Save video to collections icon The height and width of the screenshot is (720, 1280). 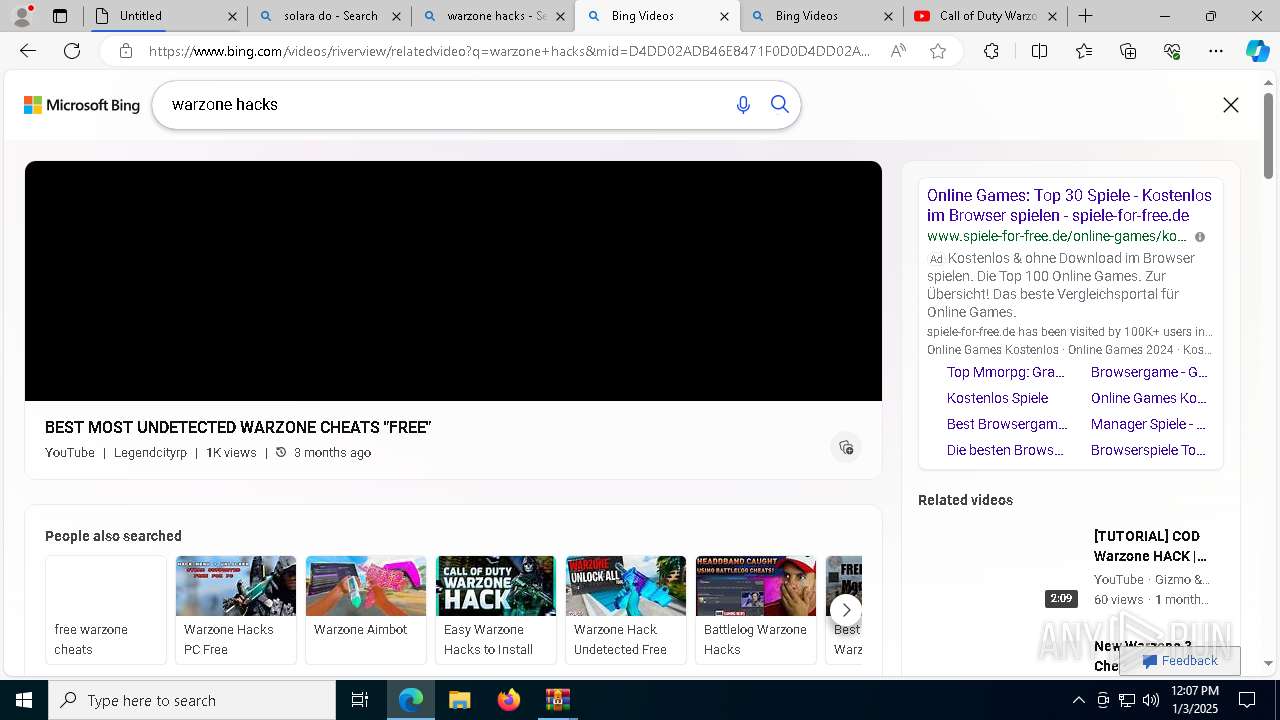(846, 447)
